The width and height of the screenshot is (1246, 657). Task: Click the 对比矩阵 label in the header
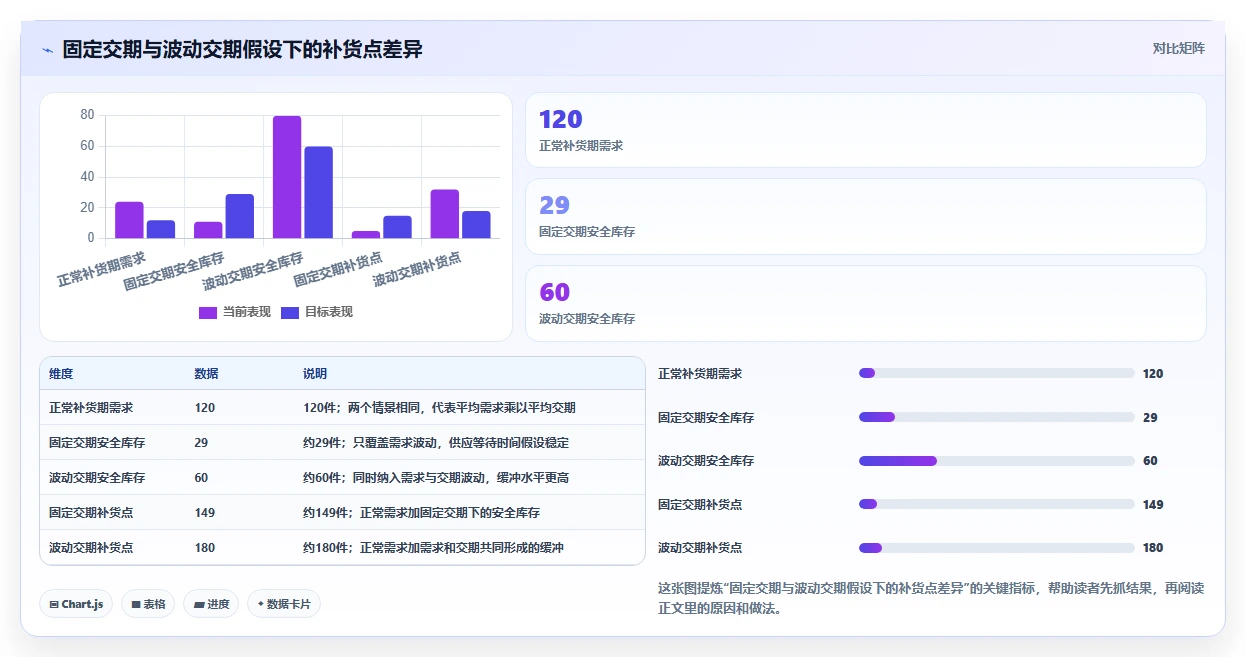pyautogui.click(x=1178, y=48)
